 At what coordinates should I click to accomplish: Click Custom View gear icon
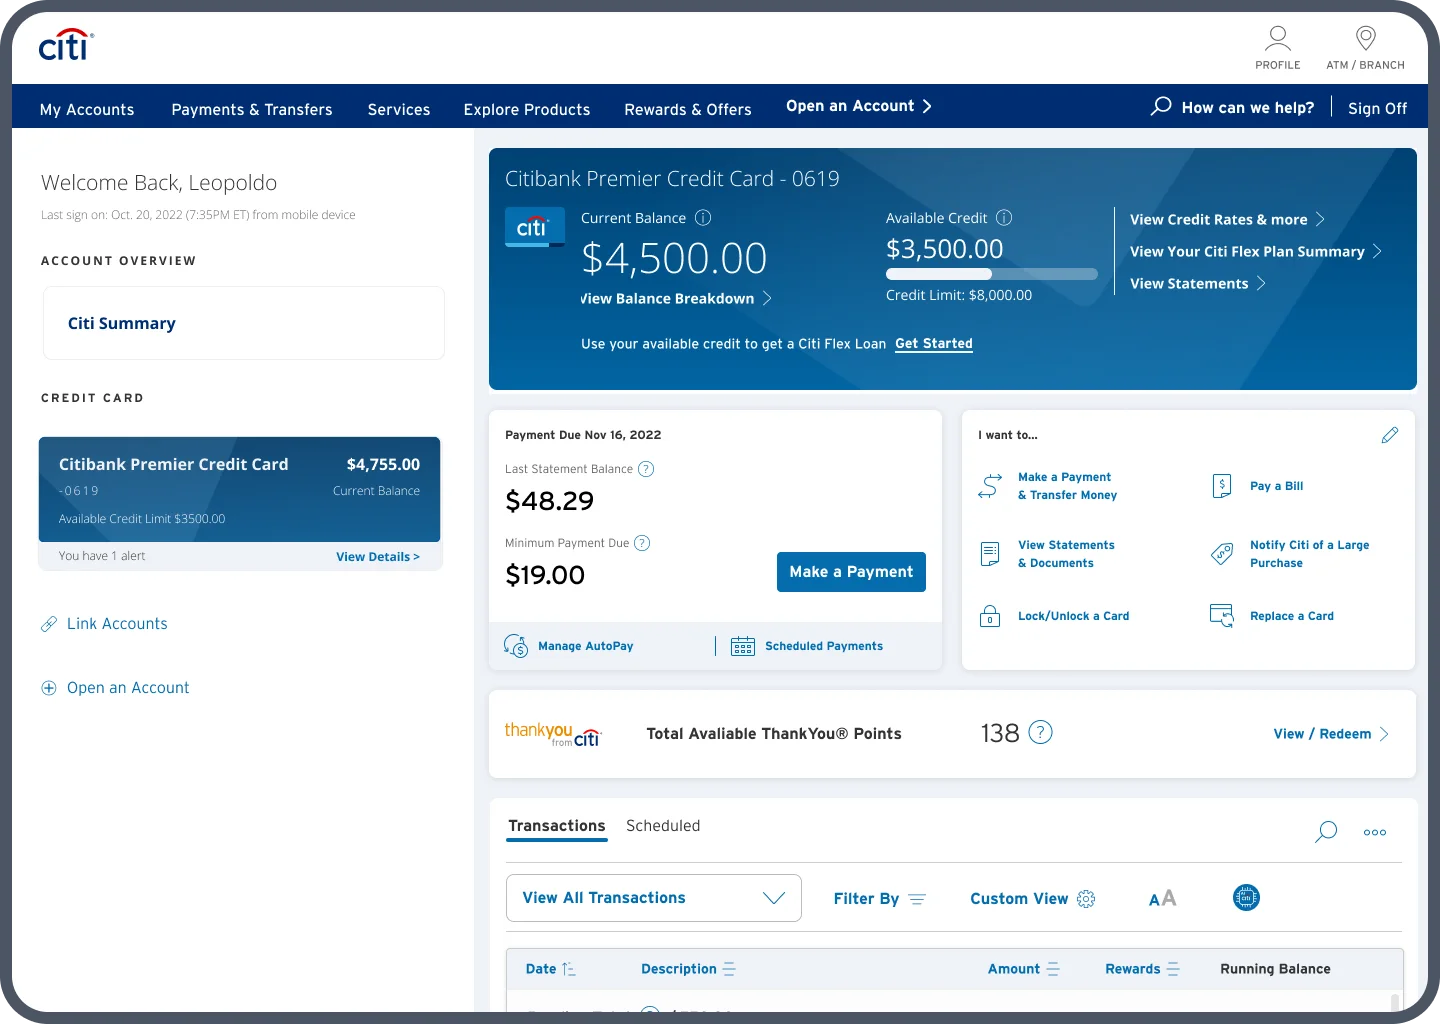tap(1086, 899)
